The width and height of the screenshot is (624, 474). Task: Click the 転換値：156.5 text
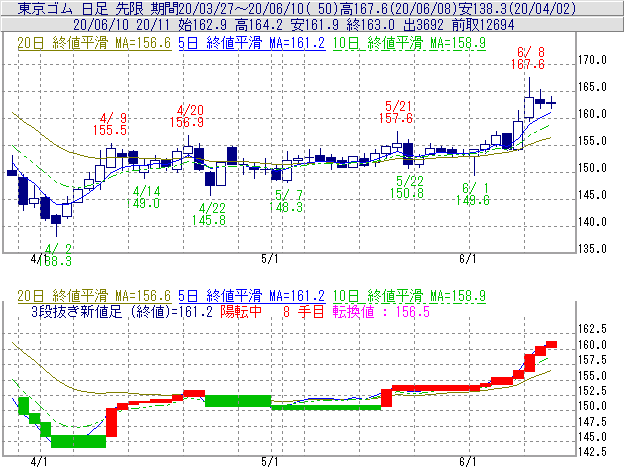(x=381, y=312)
